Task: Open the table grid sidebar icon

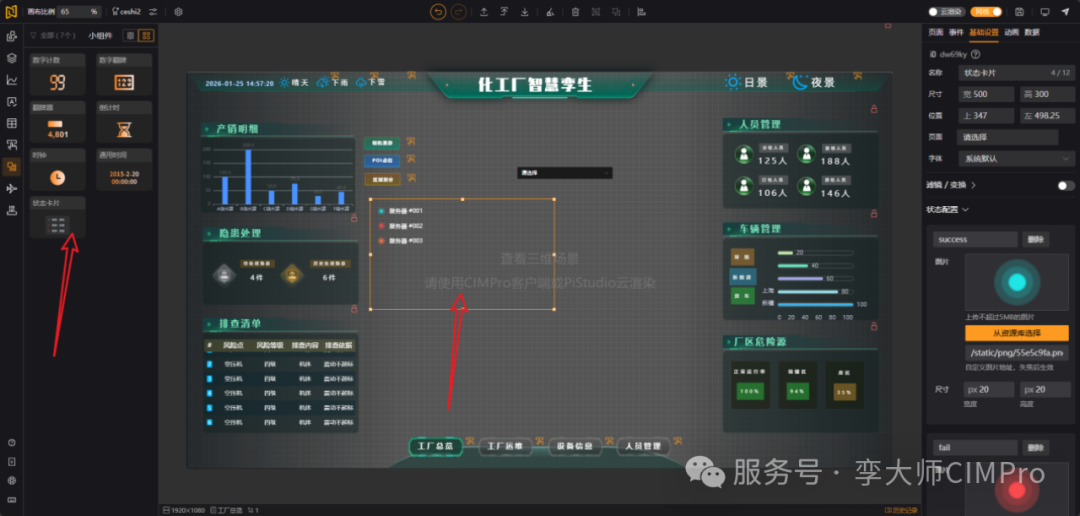Action: click(x=12, y=123)
